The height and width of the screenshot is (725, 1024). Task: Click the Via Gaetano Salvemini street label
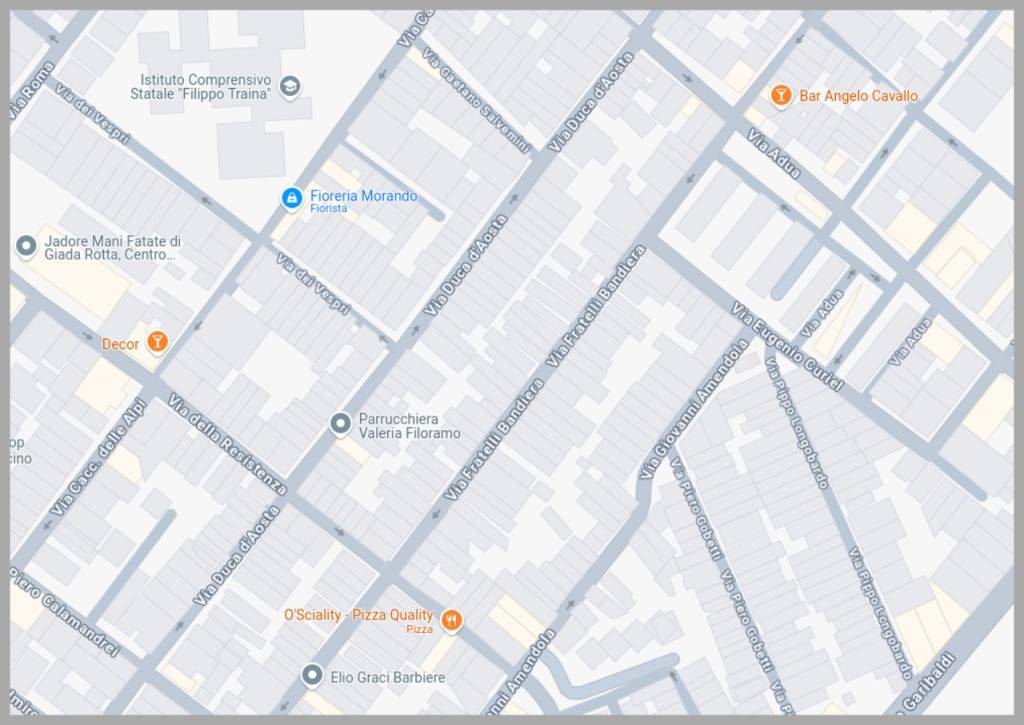476,101
